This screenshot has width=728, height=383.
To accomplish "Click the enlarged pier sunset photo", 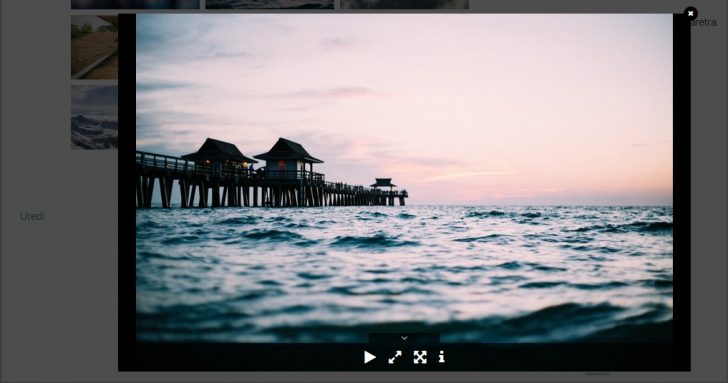I will click(404, 178).
